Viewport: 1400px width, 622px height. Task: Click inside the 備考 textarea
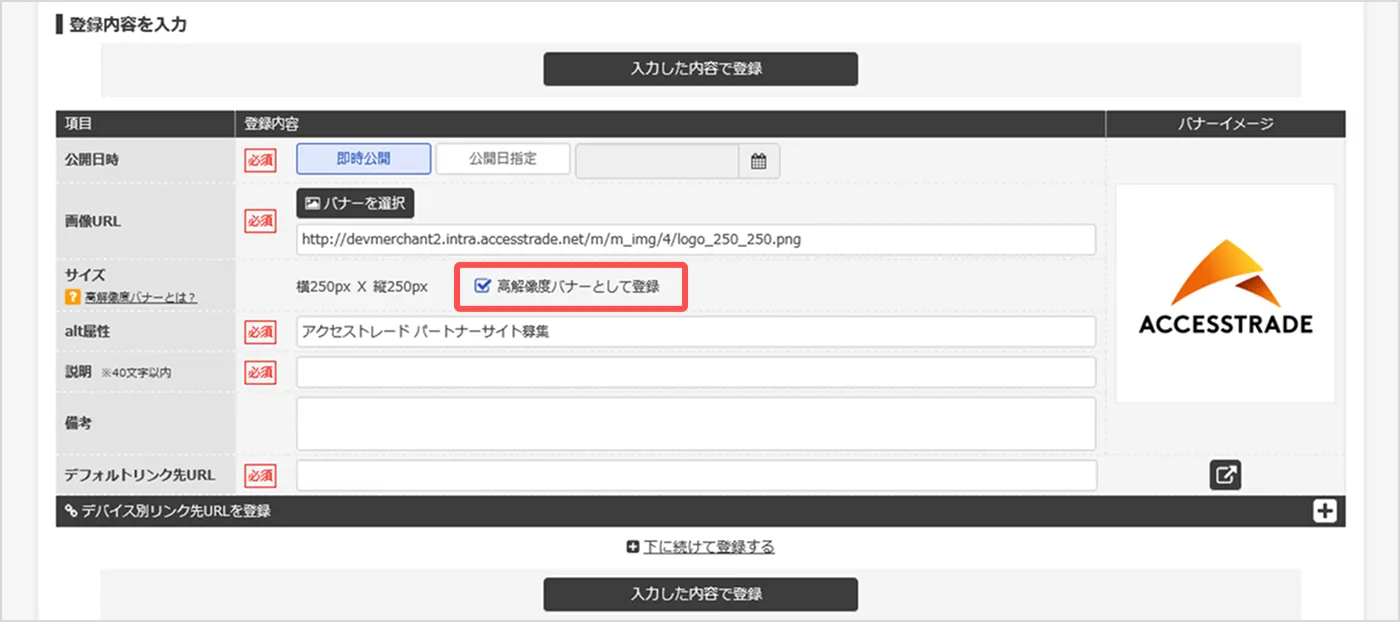tap(695, 424)
